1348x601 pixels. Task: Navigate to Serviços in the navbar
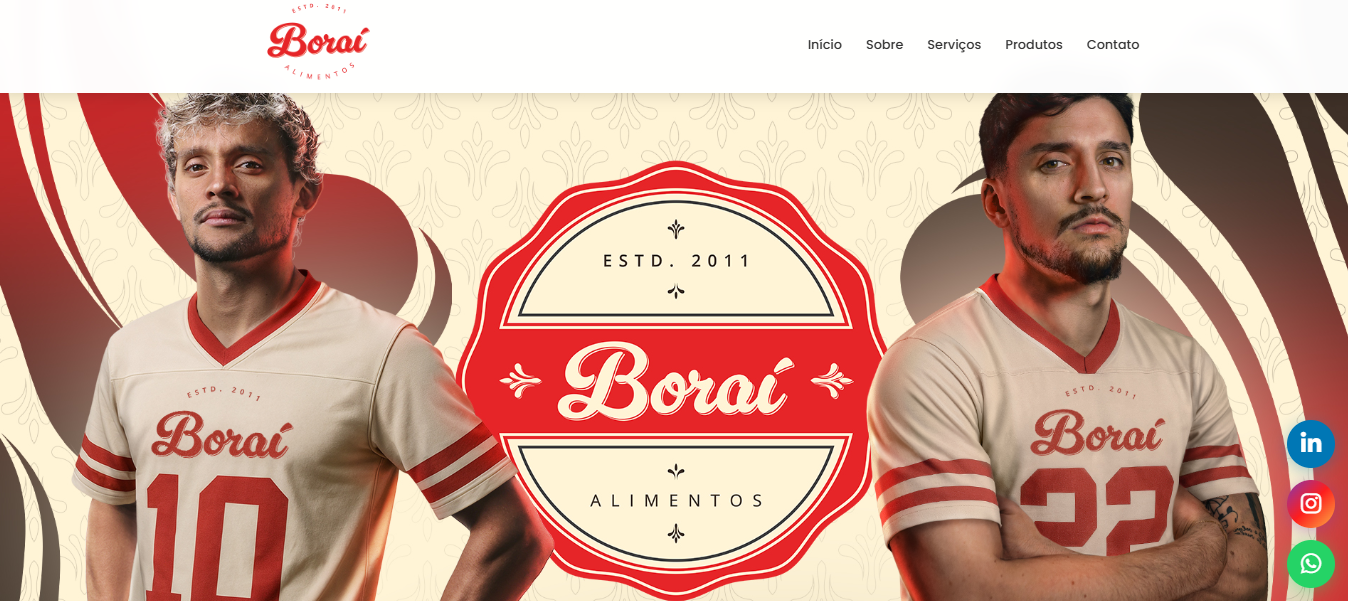click(x=954, y=45)
